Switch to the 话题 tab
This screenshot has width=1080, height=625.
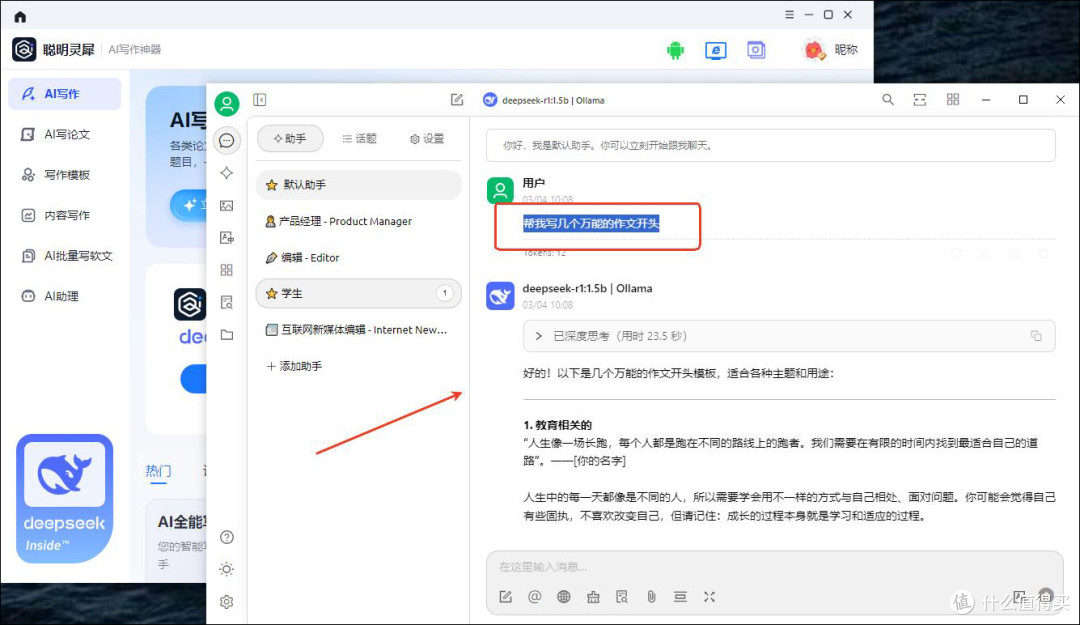360,139
